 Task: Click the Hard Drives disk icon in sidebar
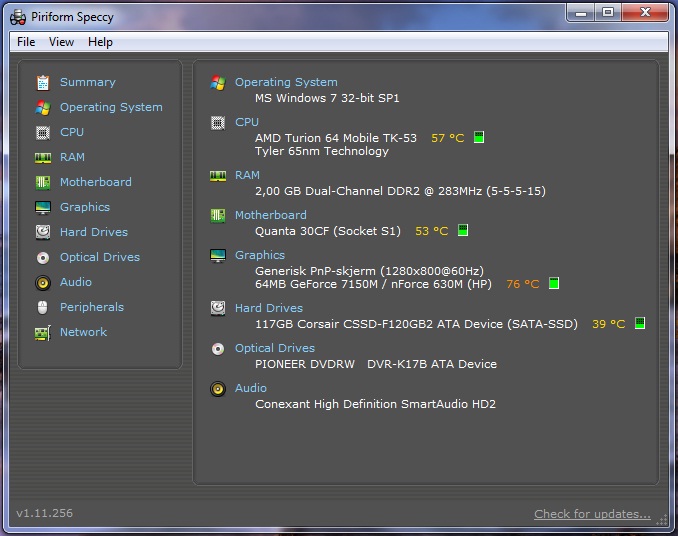point(43,233)
